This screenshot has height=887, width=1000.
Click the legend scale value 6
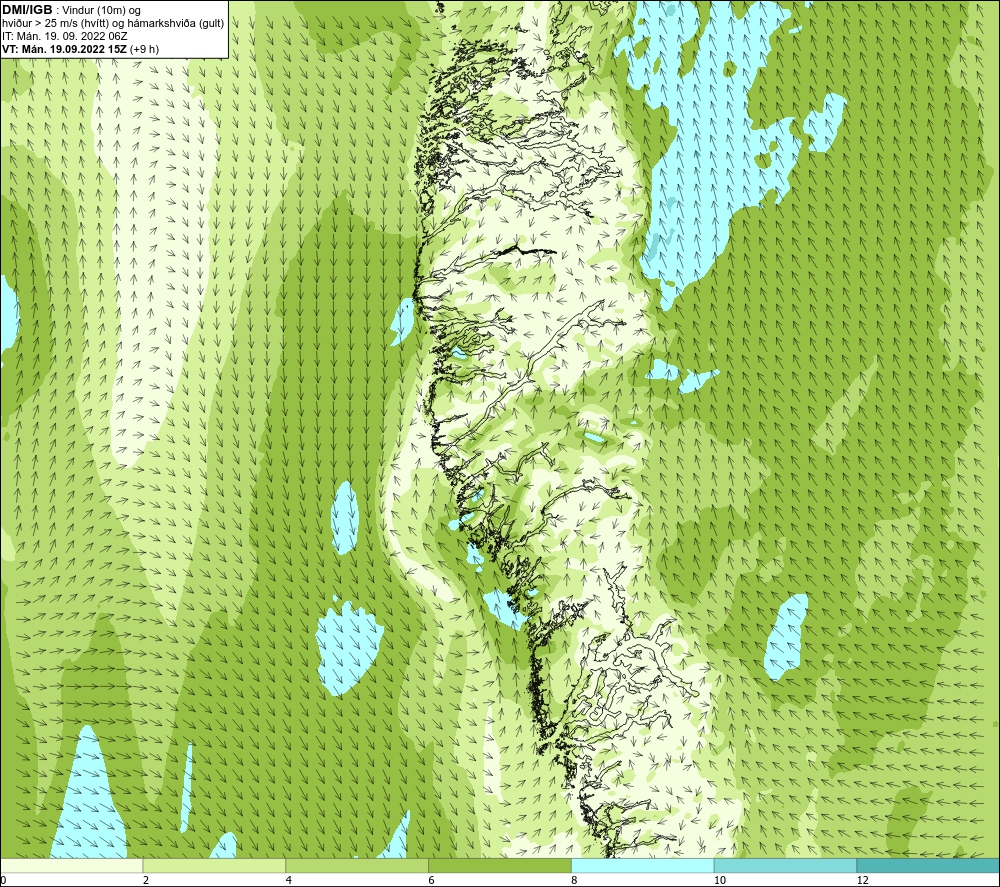click(432, 880)
